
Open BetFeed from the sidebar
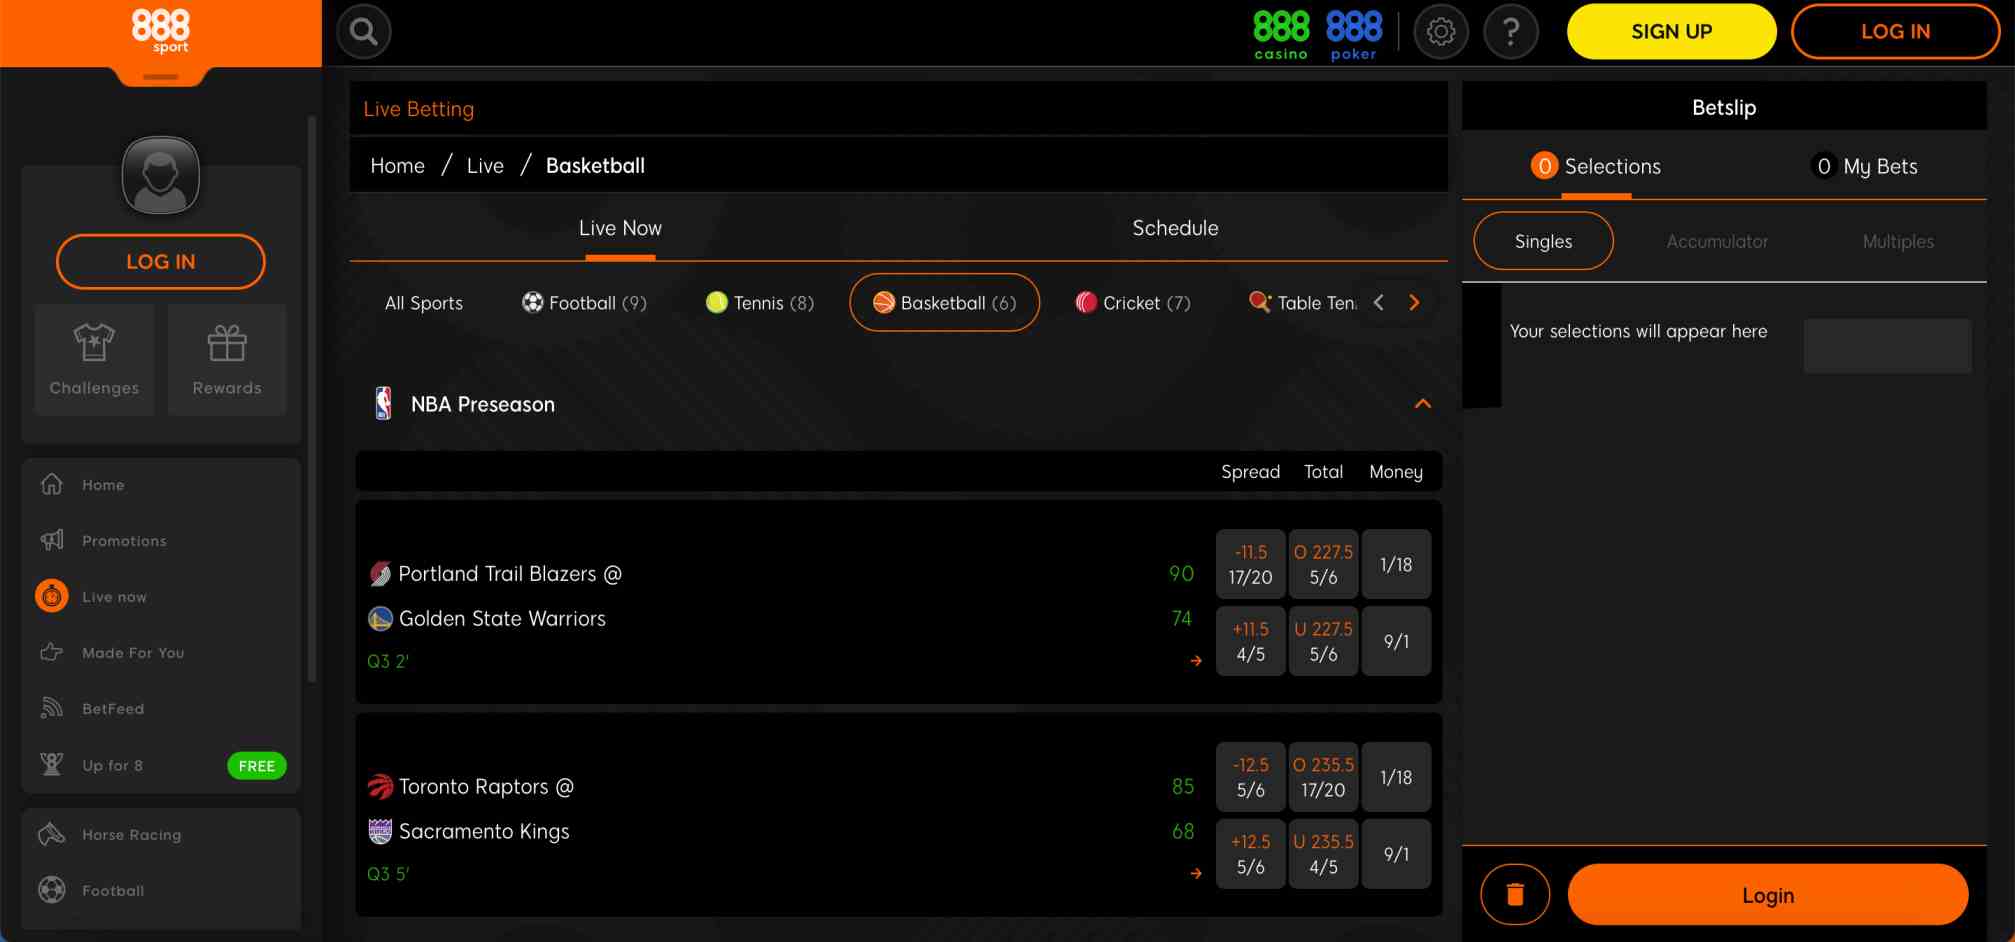point(113,708)
